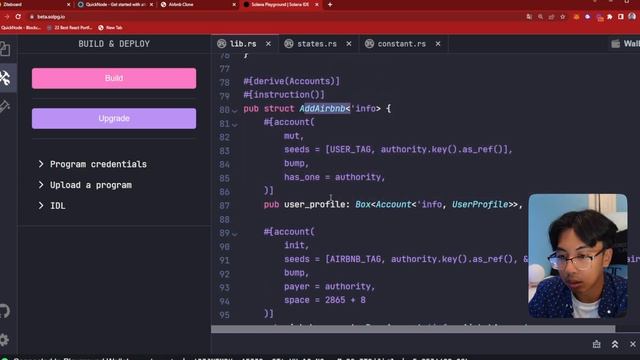Click '#[instruction()]' on line 79
Viewport: 640px width, 360px height.
tap(284, 95)
